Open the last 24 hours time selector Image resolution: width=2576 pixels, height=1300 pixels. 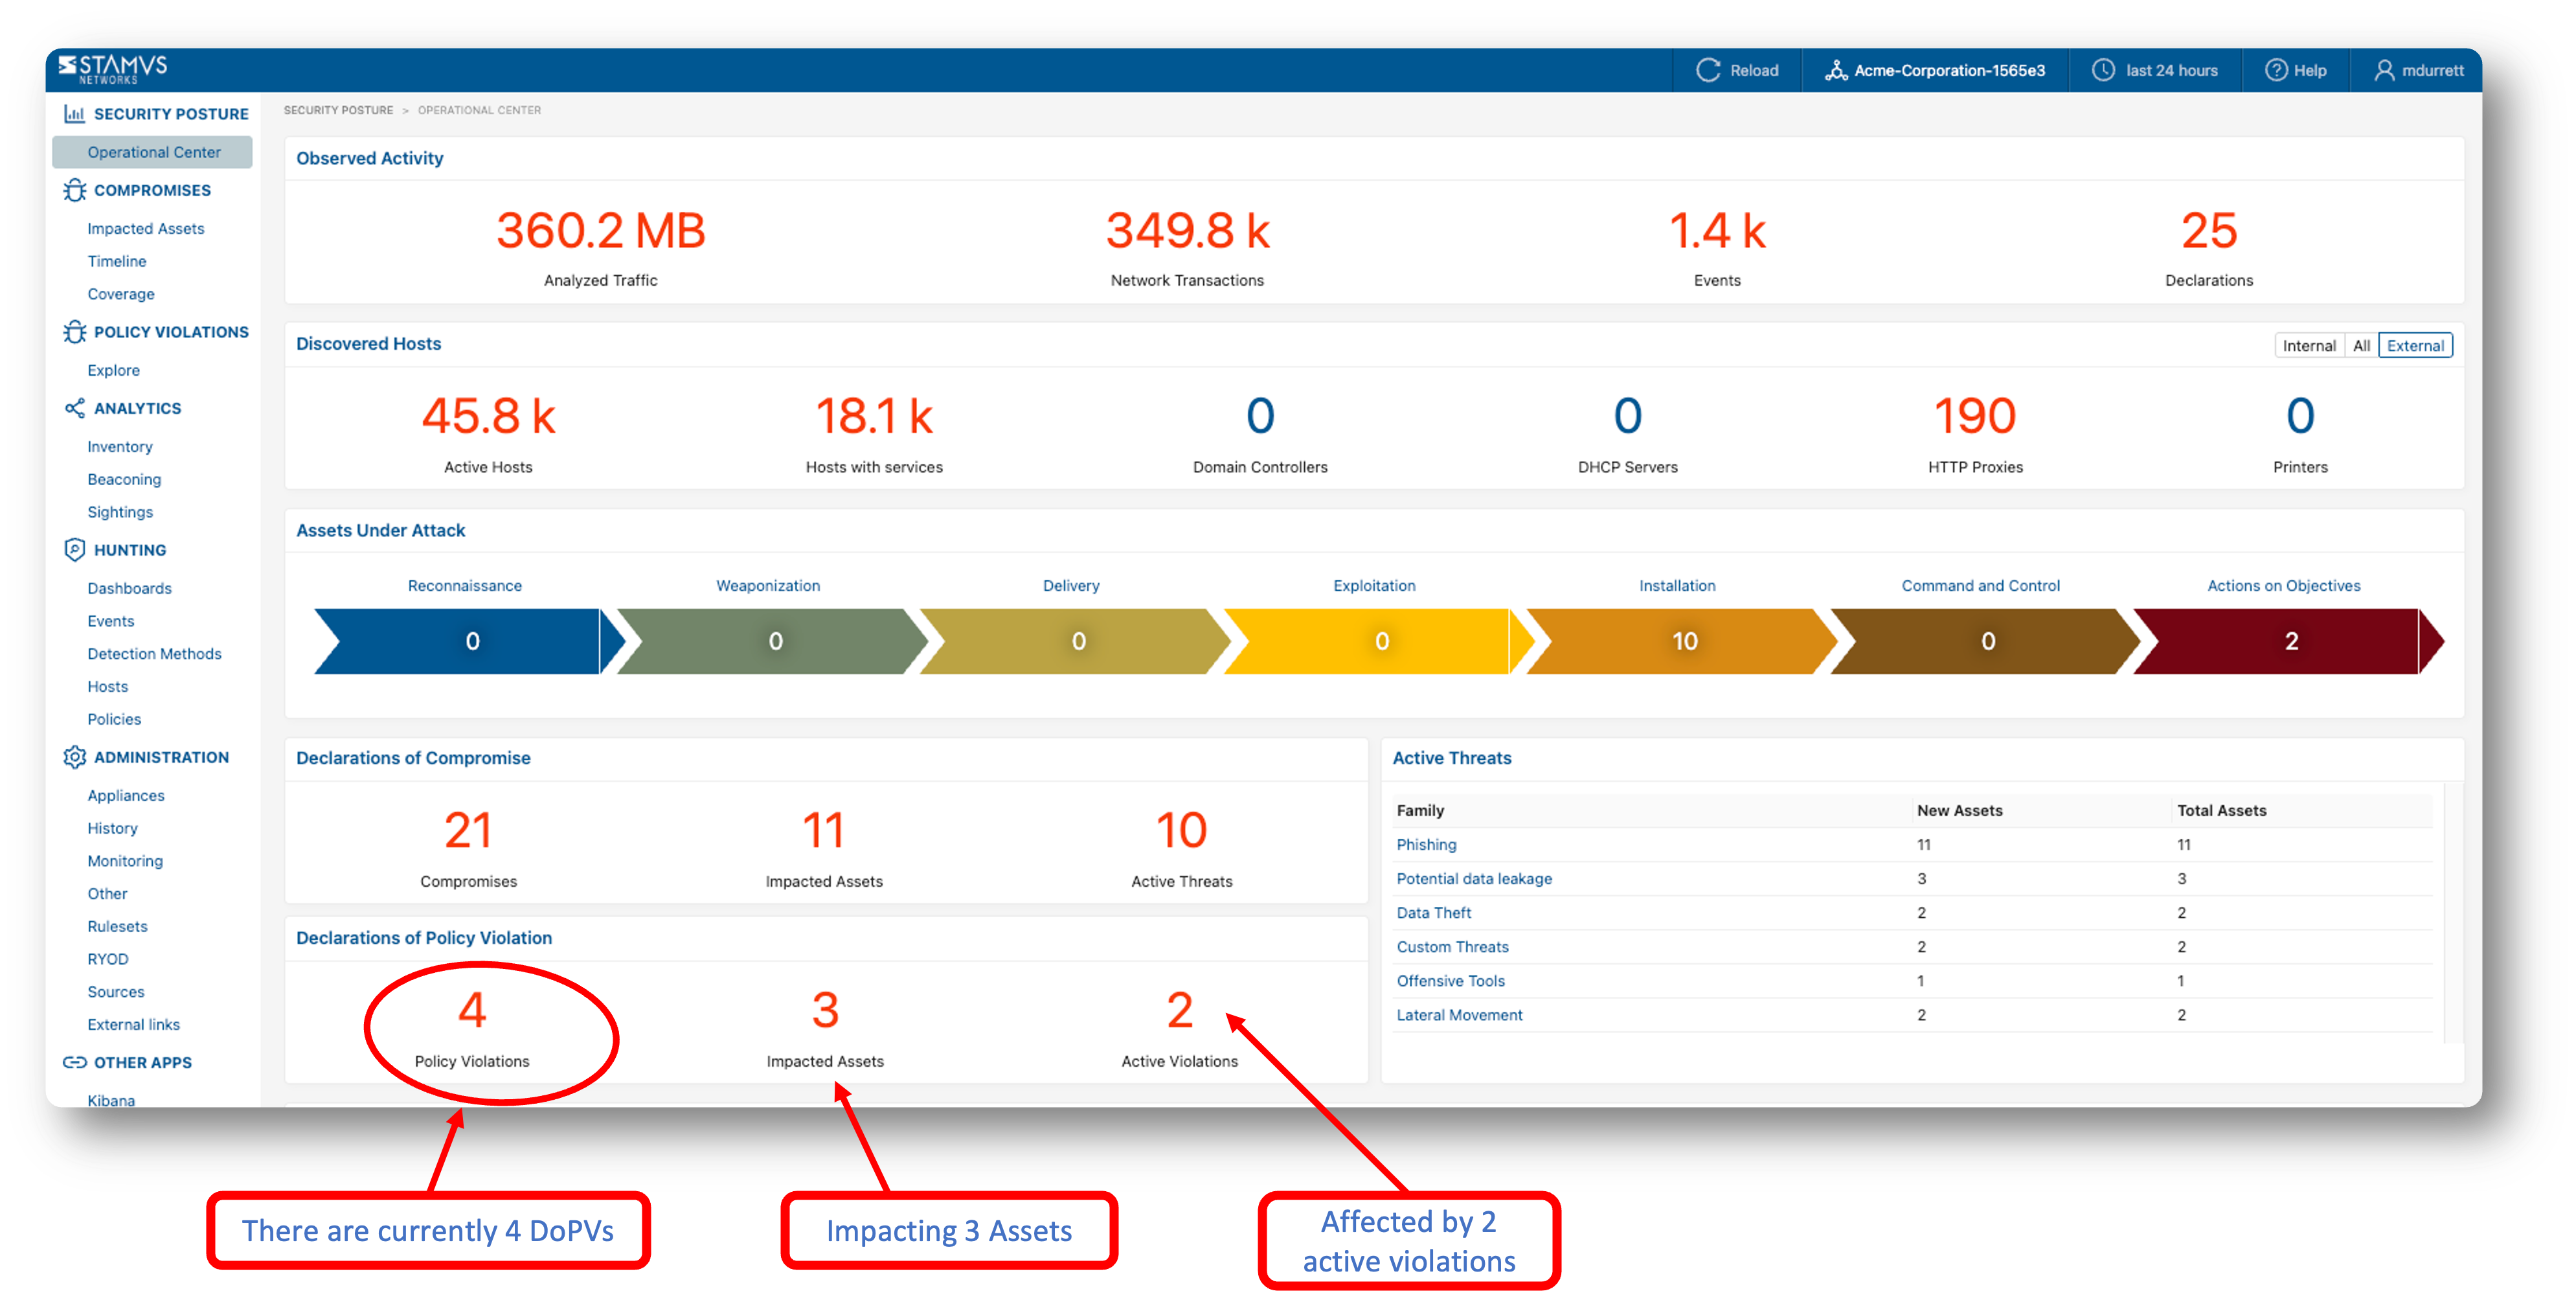click(x=2171, y=70)
